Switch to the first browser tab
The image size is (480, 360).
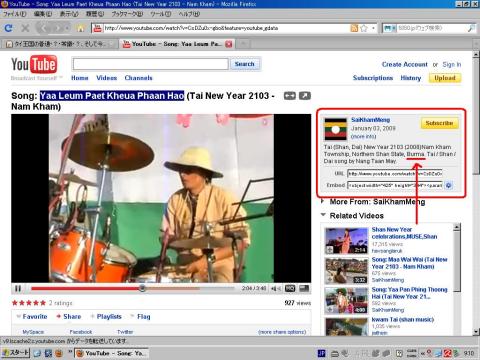(x=60, y=44)
